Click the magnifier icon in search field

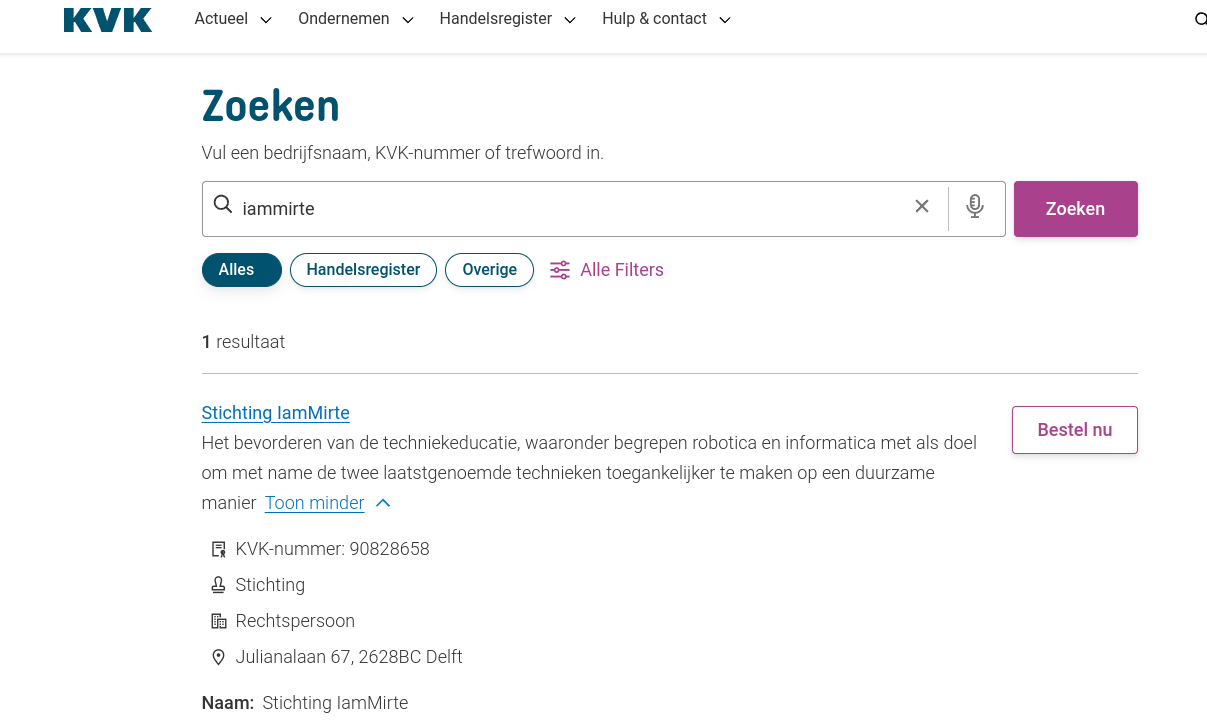(223, 206)
